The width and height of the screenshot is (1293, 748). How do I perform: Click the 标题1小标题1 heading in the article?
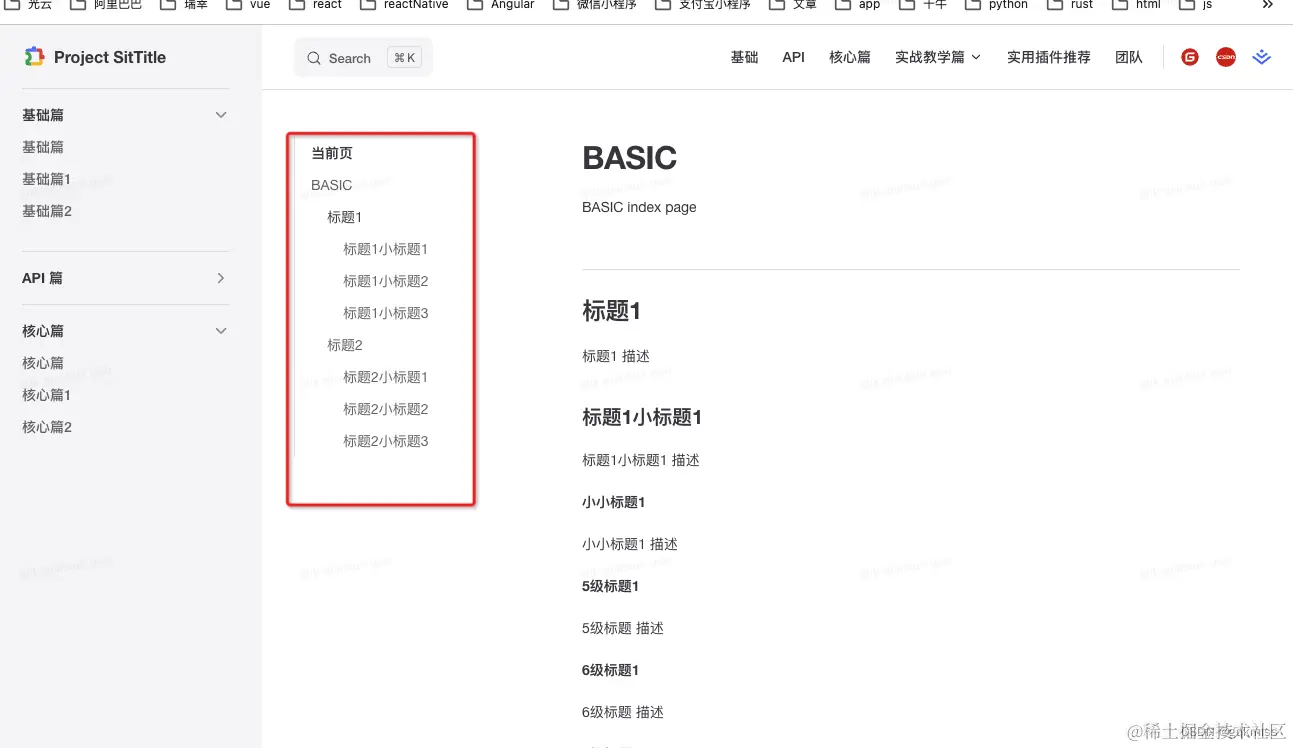tap(642, 417)
